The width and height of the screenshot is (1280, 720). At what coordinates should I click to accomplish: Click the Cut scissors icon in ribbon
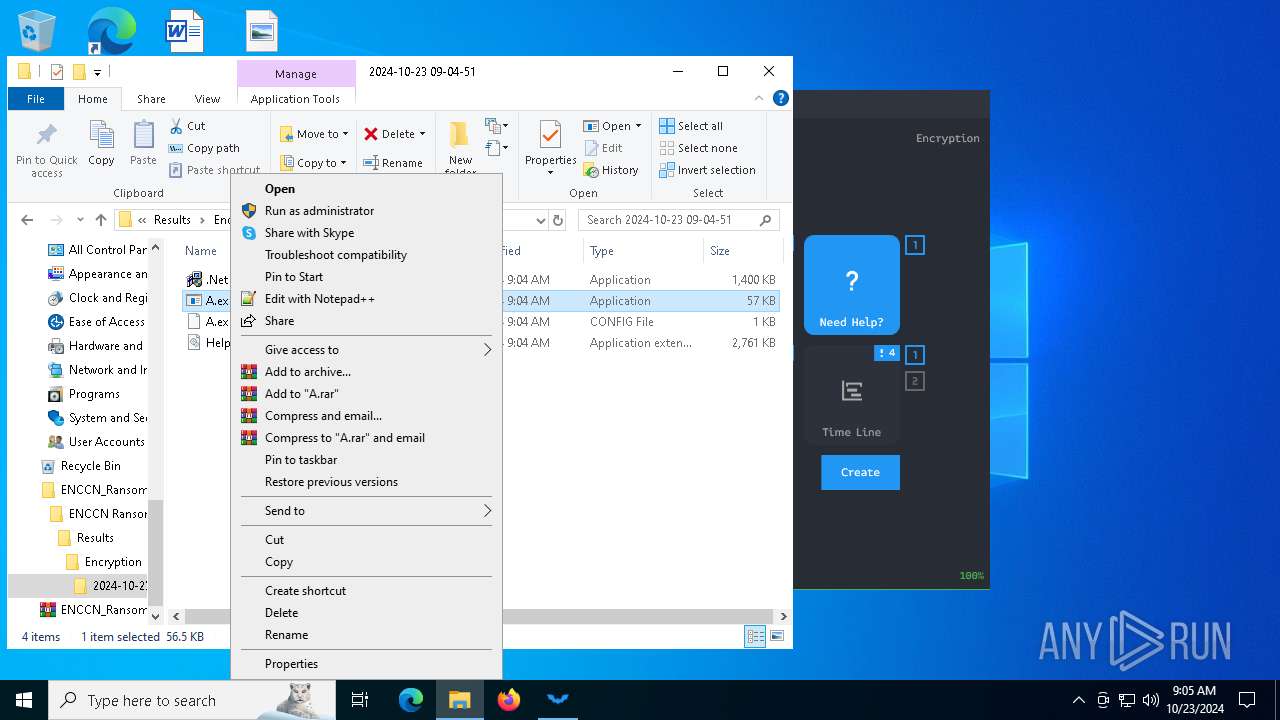point(176,126)
